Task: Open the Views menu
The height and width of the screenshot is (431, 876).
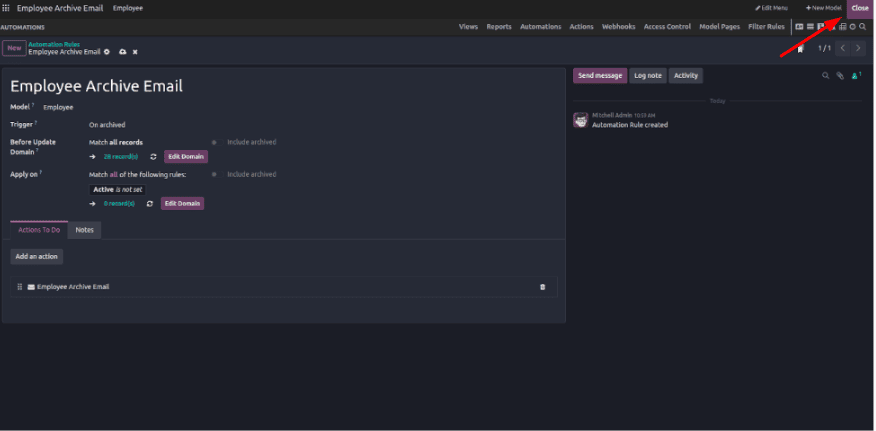Action: click(468, 27)
